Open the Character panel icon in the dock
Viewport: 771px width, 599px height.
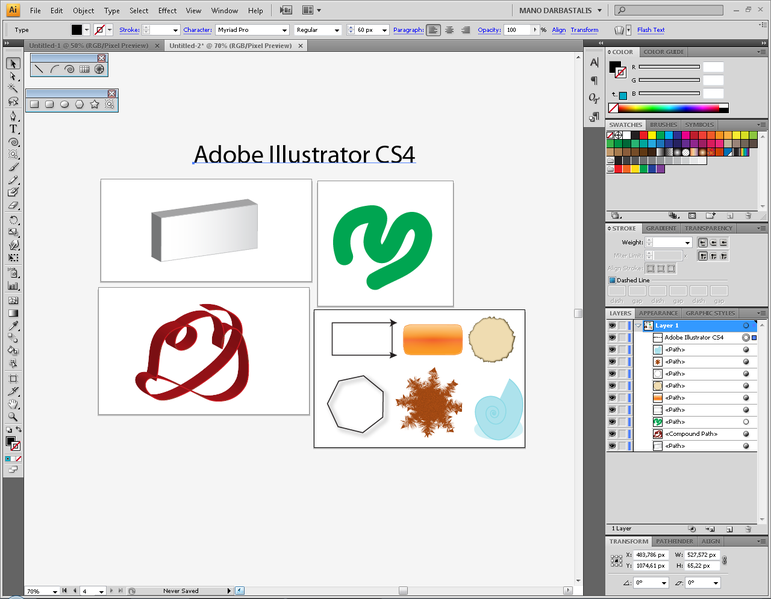[593, 62]
